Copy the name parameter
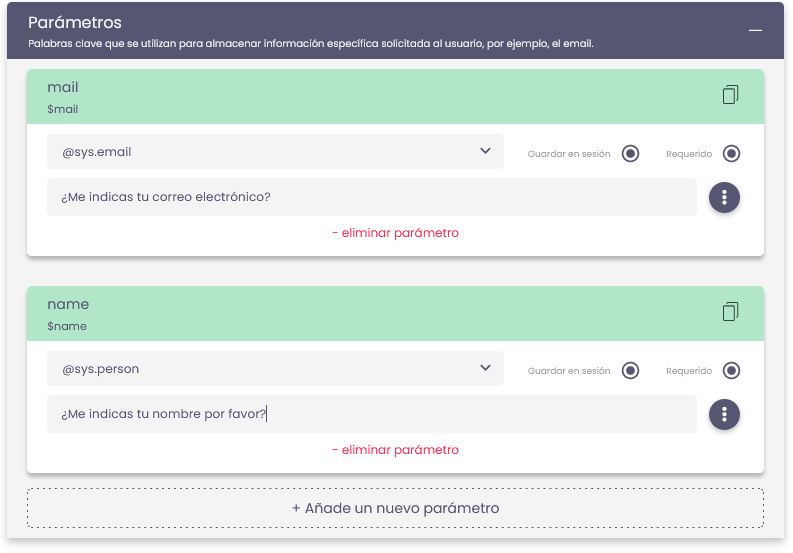This screenshot has height=553, width=793. [x=730, y=312]
